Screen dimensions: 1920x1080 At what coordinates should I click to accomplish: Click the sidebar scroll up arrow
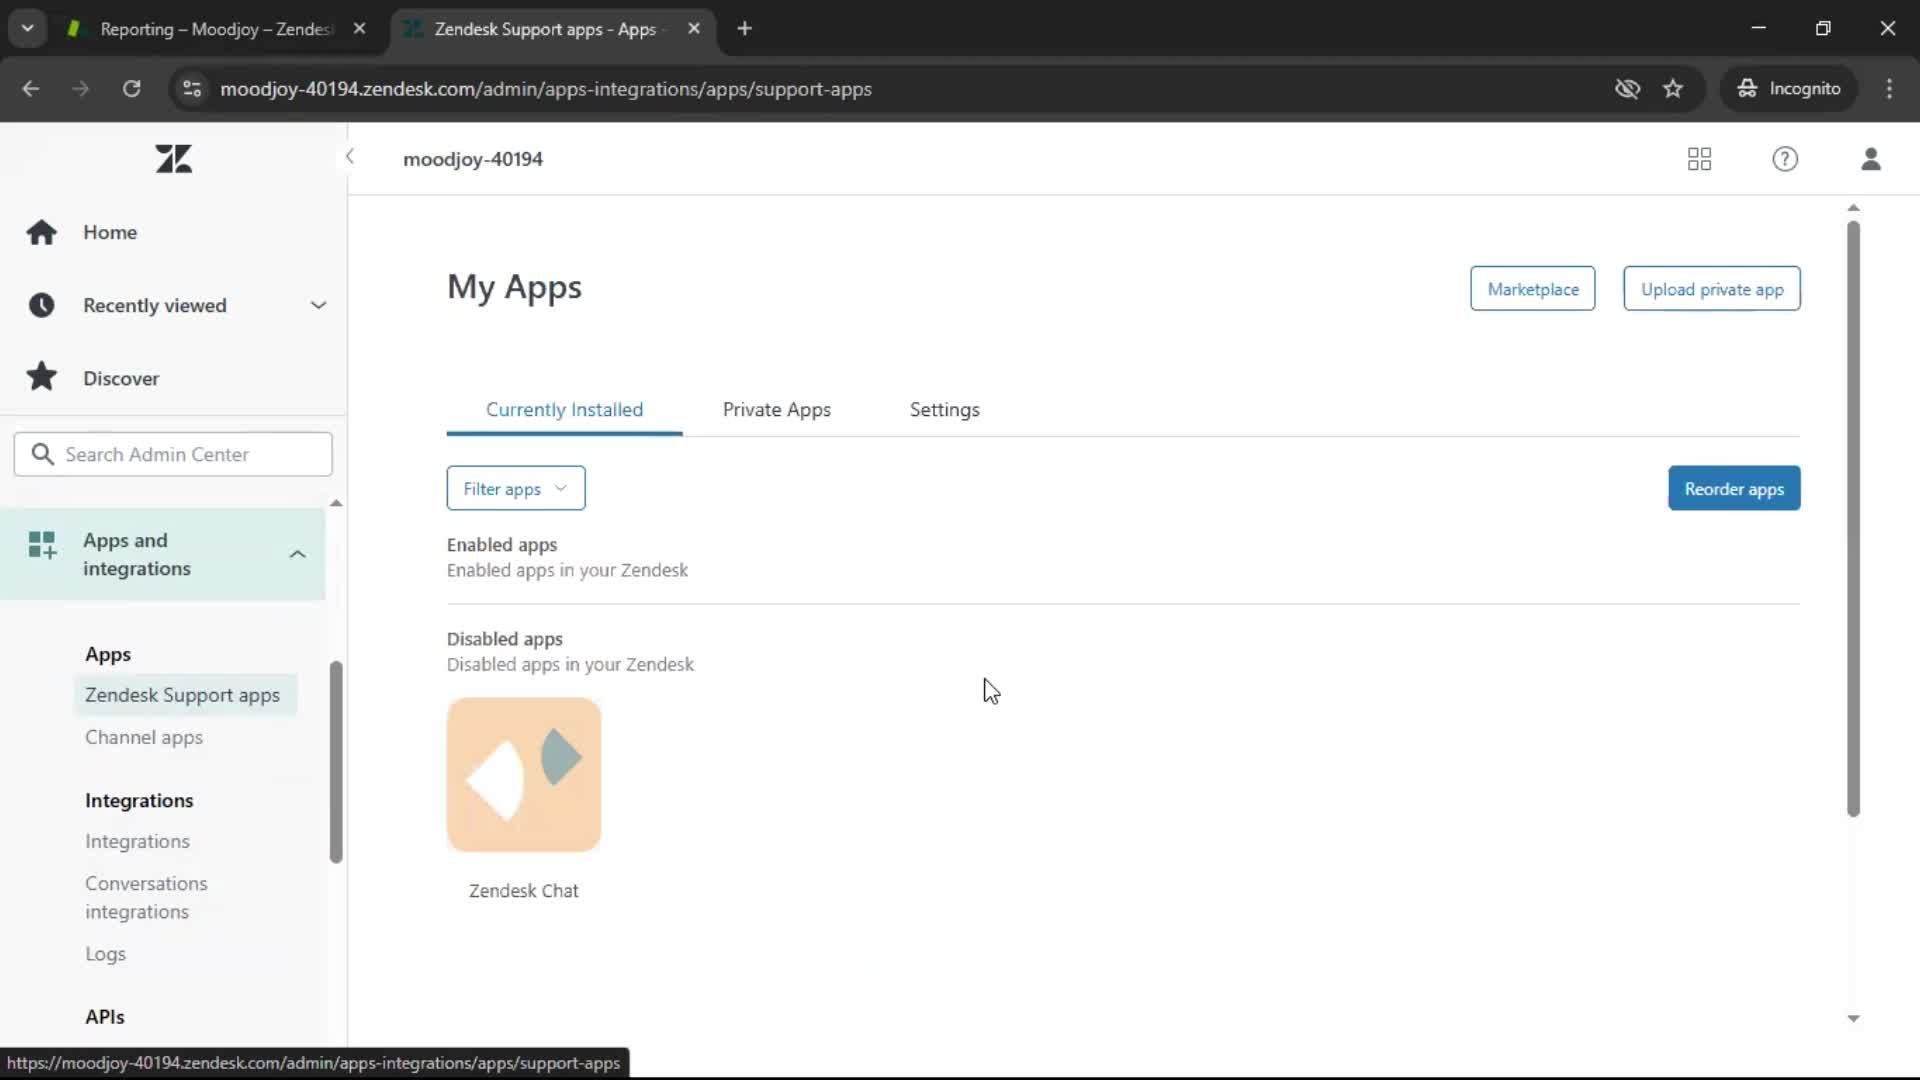(336, 503)
